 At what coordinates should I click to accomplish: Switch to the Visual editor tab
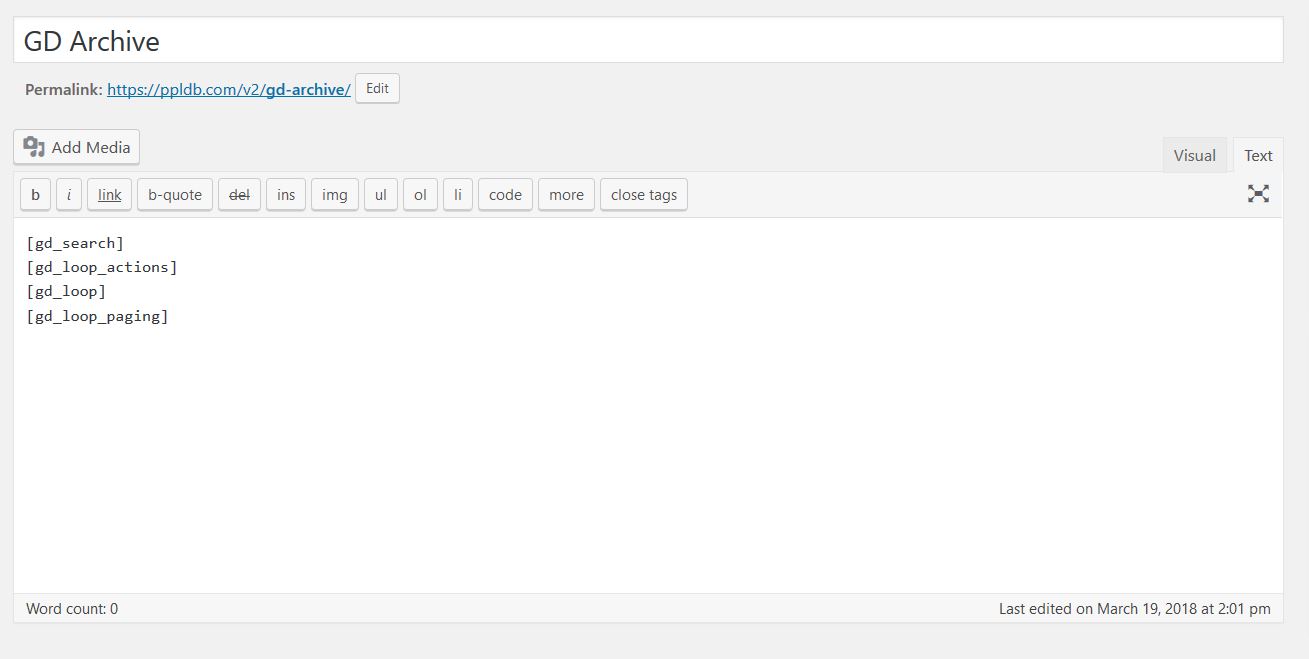click(1194, 155)
